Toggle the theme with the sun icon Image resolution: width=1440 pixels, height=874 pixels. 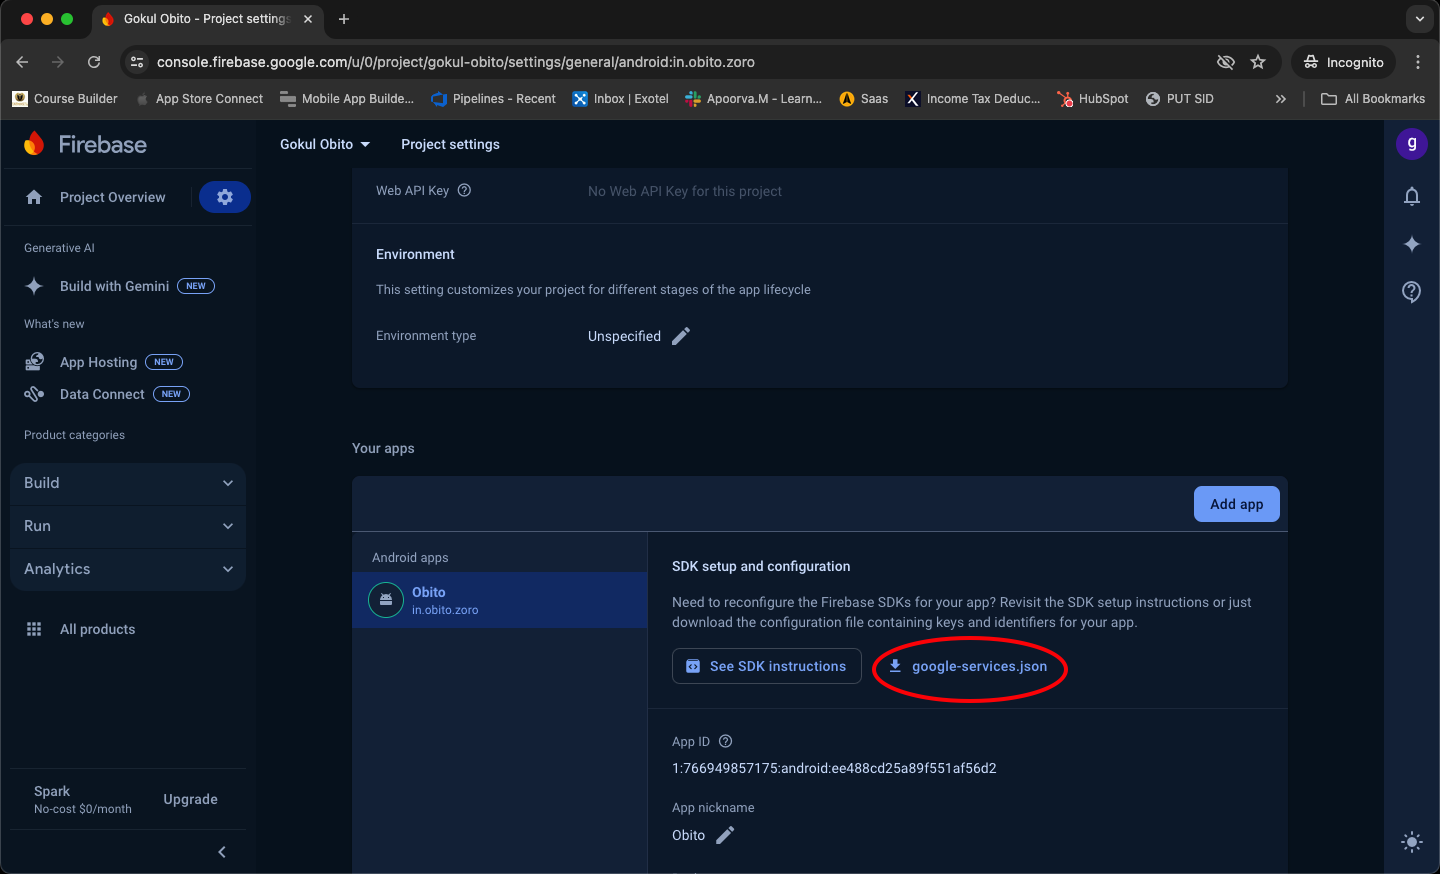[1412, 842]
